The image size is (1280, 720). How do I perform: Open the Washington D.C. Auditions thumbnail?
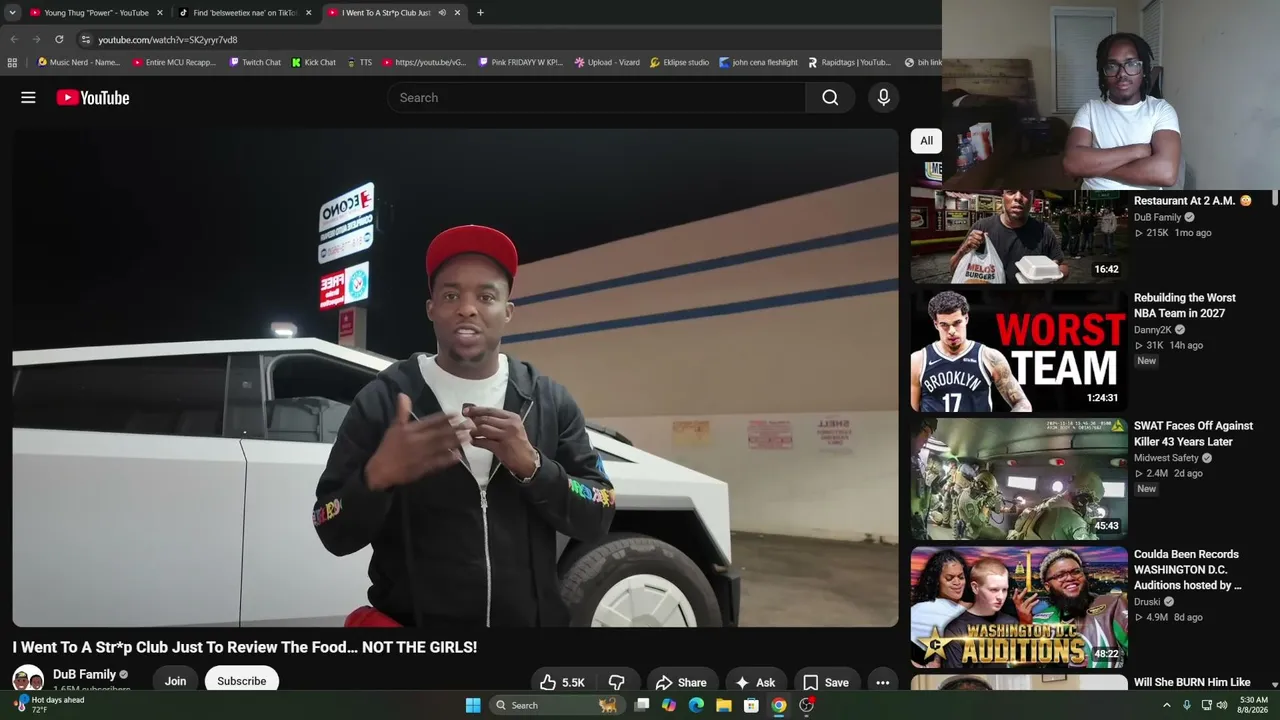click(x=1018, y=606)
